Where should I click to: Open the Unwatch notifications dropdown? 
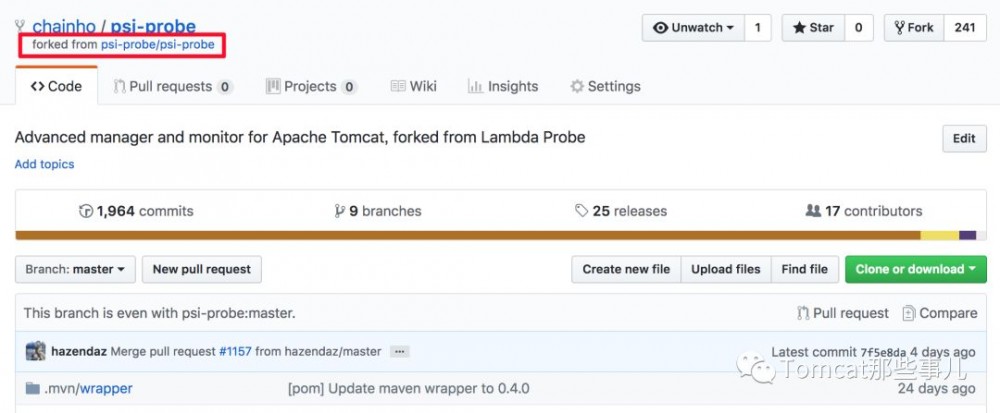pos(692,28)
